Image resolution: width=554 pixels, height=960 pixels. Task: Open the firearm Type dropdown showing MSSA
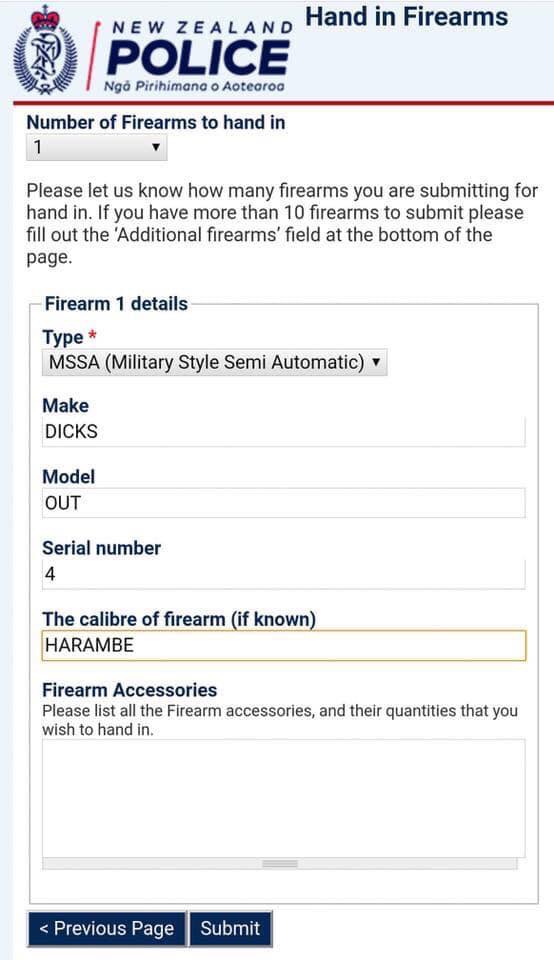(x=214, y=362)
